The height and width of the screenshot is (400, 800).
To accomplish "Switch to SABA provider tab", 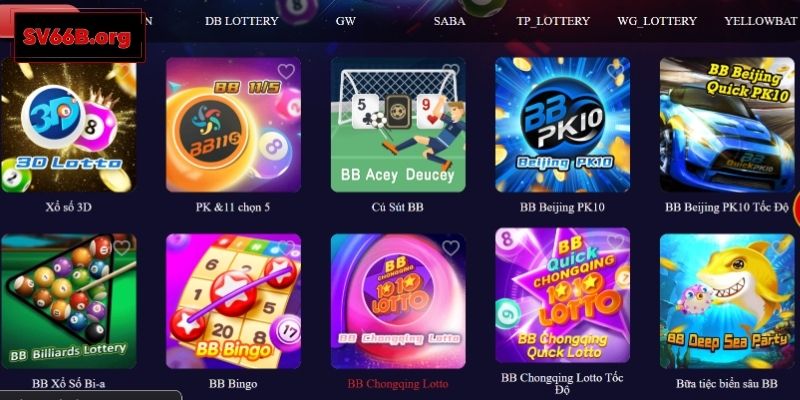I will [x=449, y=21].
